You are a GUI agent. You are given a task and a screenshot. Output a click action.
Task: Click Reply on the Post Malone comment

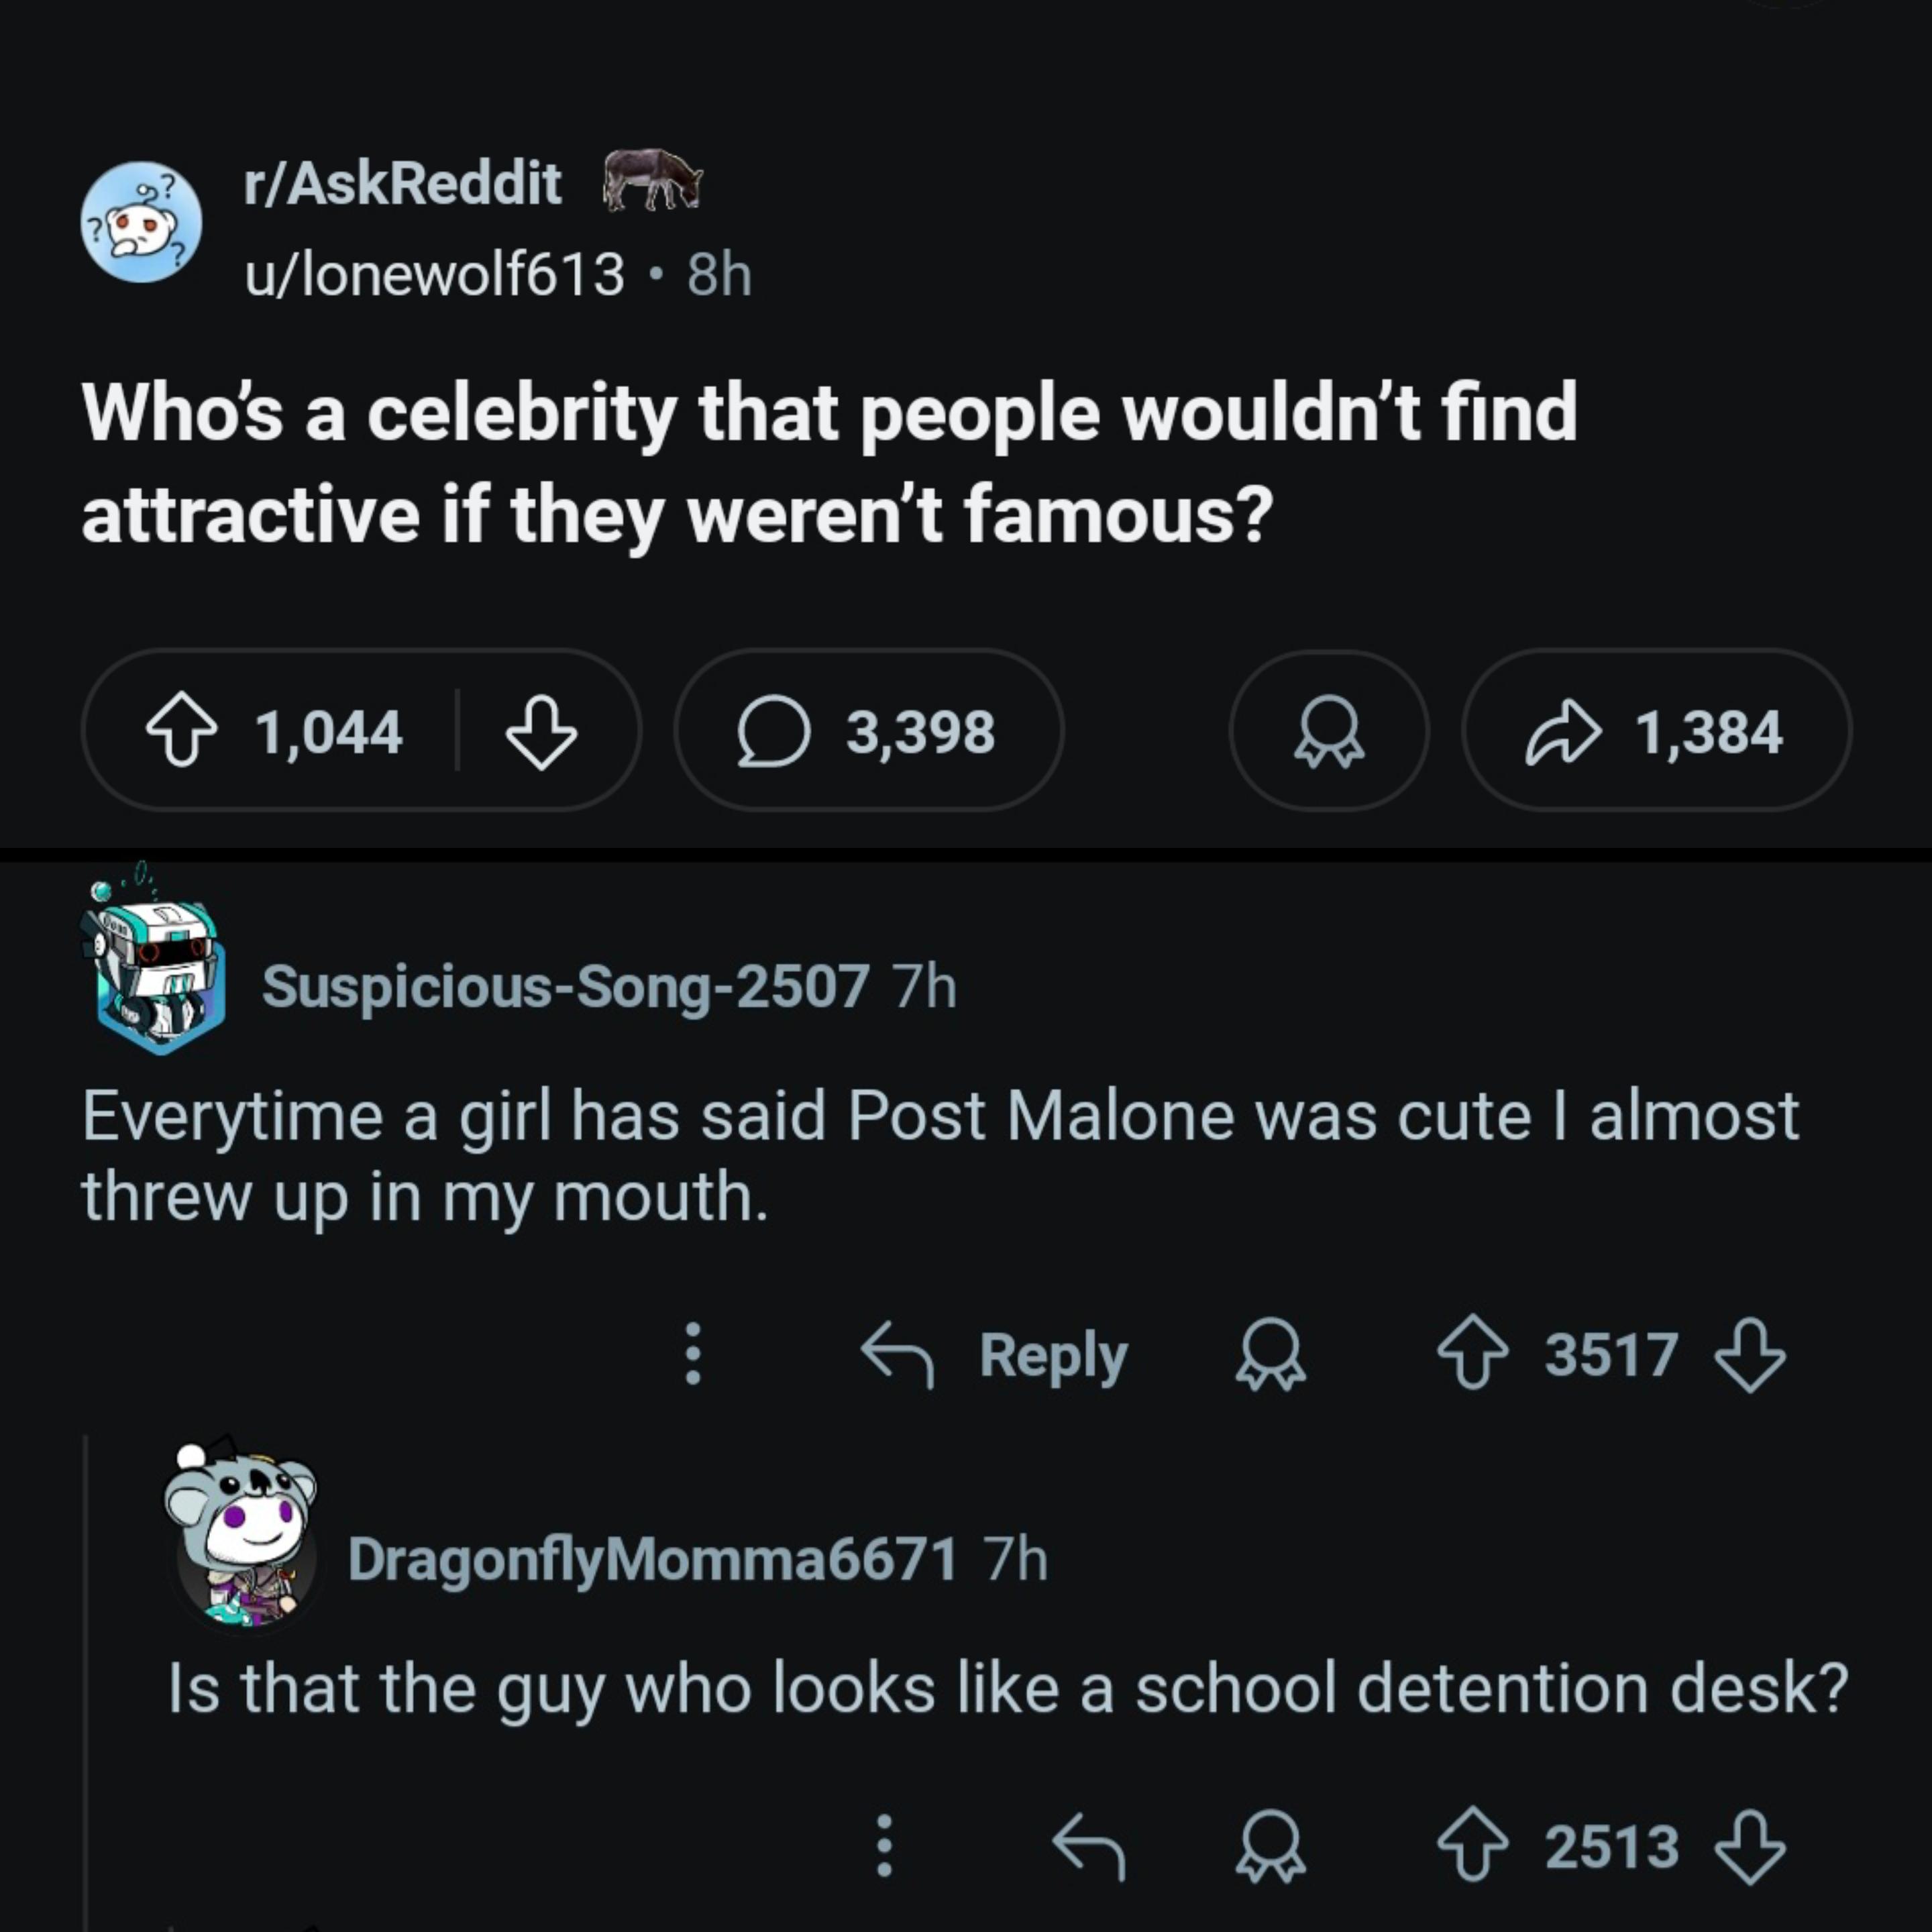tap(996, 1355)
